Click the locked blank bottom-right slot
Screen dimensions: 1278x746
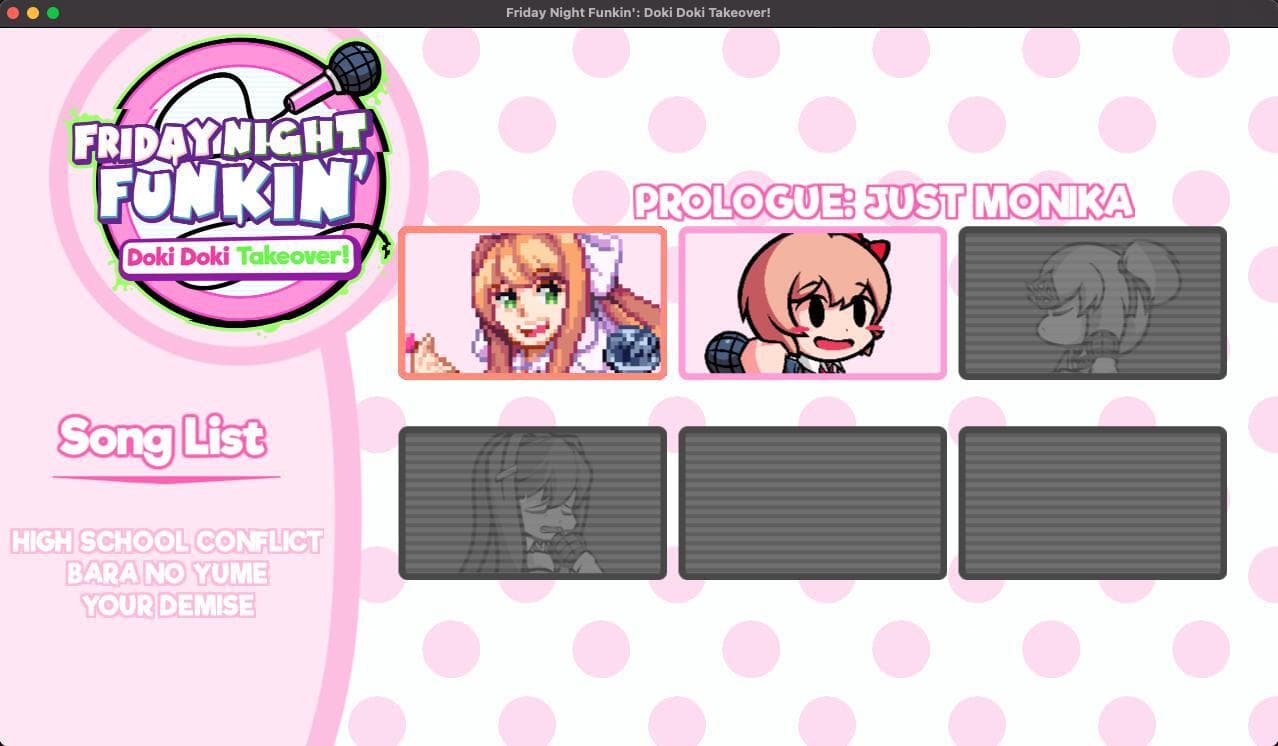pos(1092,503)
